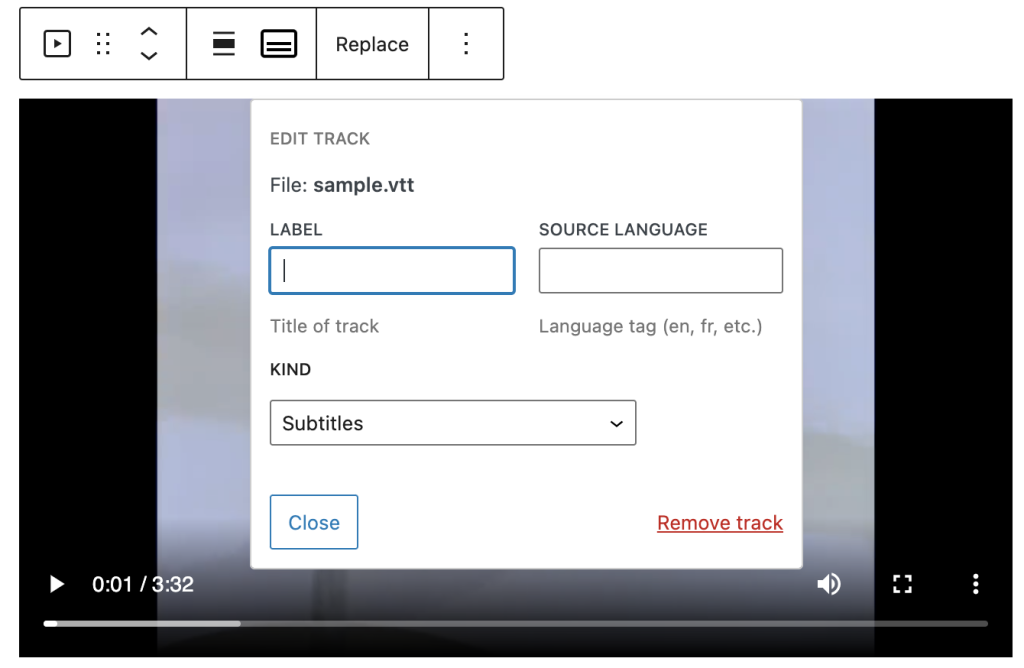Click the Remove track link
Image resolution: width=1024 pixels, height=668 pixels.
(720, 522)
